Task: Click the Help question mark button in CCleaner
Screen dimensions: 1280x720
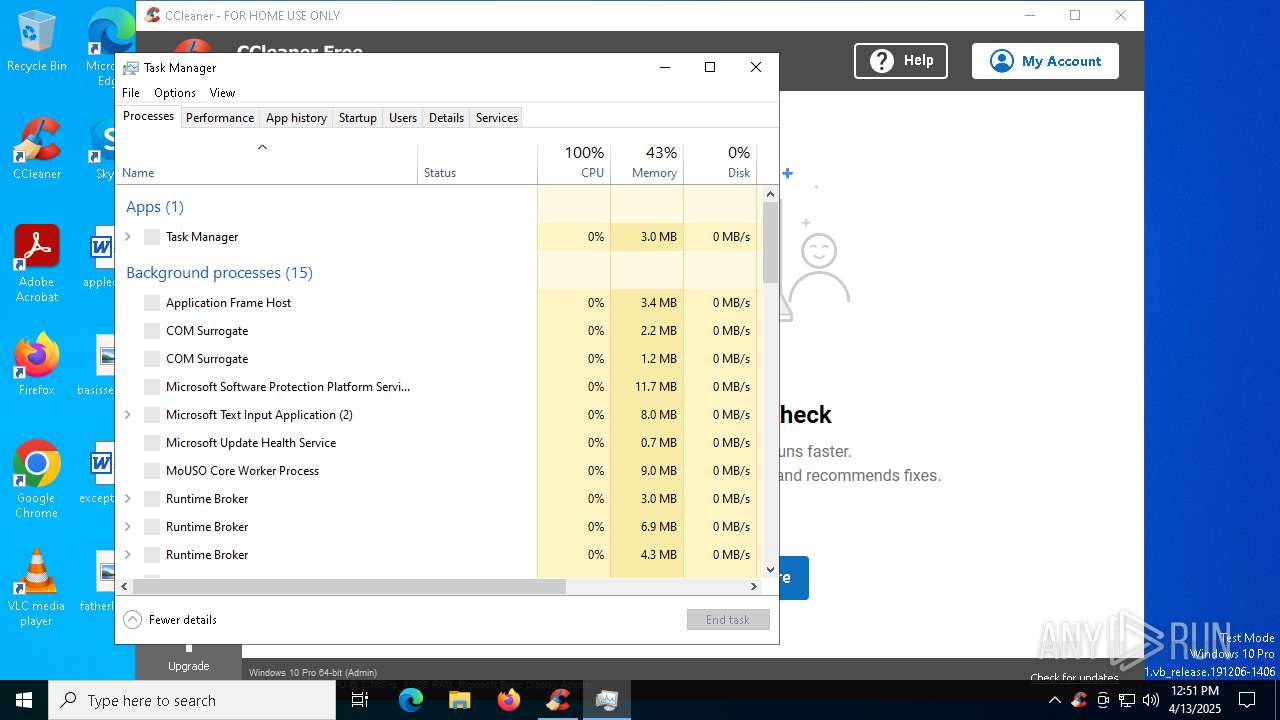Action: pyautogui.click(x=901, y=61)
